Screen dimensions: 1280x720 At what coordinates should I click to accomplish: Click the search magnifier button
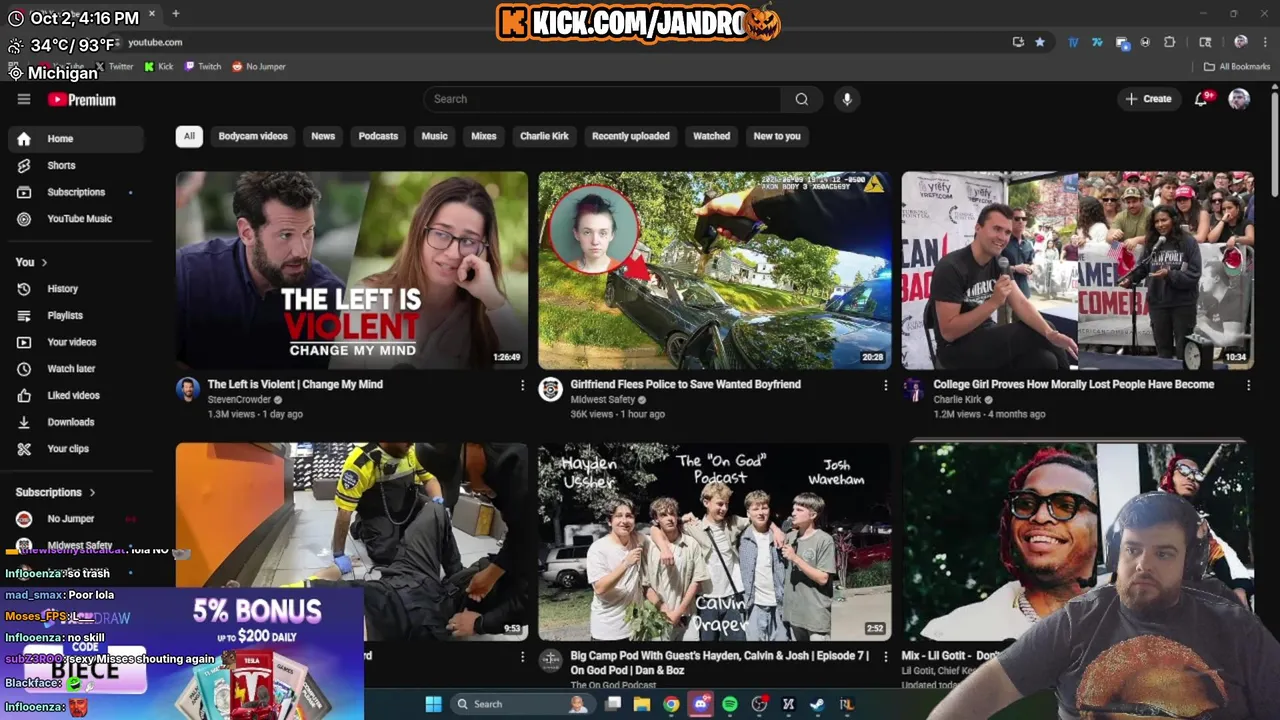(801, 99)
